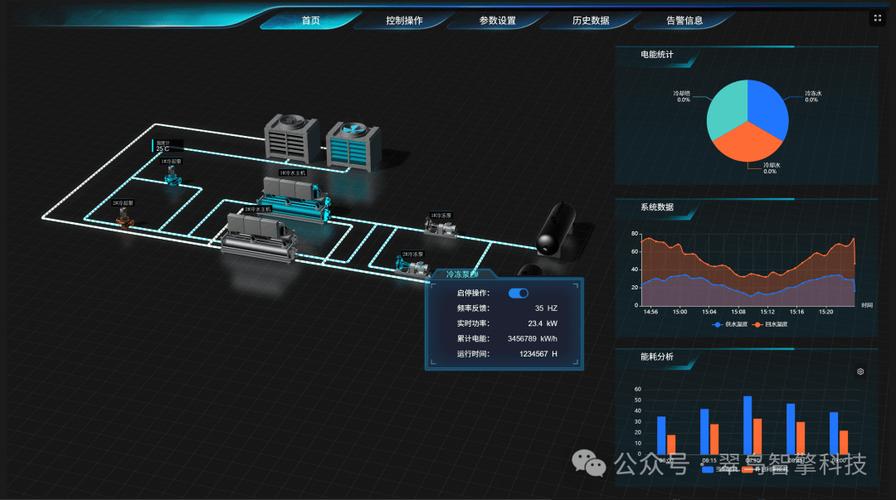Open the gear settings icon in 能耗分析 panel
Image resolution: width=896 pixels, height=500 pixels.
point(860,371)
